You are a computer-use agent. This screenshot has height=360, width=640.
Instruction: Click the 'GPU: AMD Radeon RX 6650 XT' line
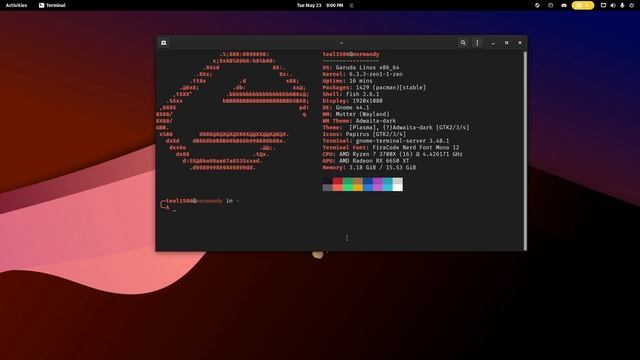[x=366, y=161]
